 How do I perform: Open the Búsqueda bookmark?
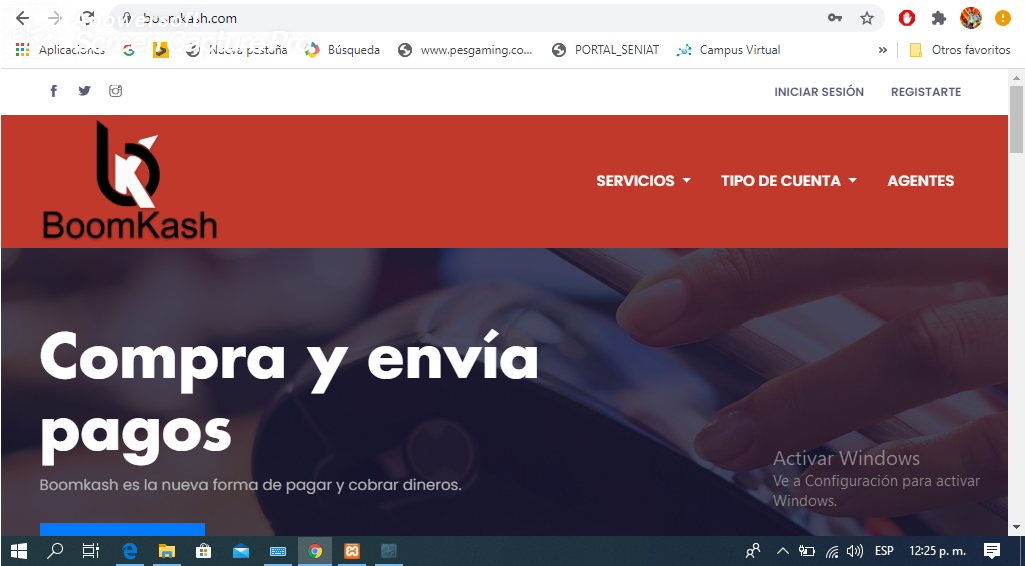pos(343,50)
